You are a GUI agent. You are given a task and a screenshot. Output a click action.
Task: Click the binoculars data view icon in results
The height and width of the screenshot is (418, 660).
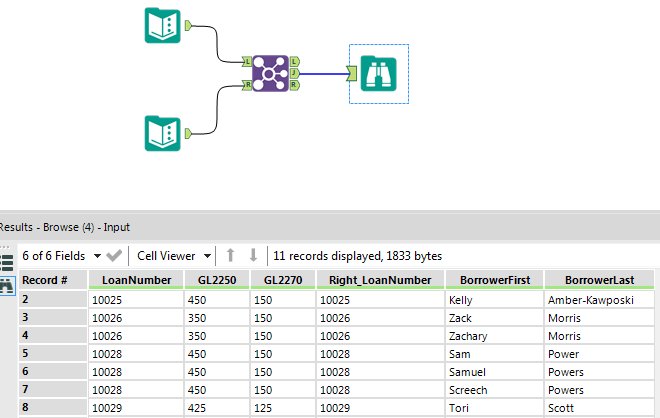click(x=7, y=286)
